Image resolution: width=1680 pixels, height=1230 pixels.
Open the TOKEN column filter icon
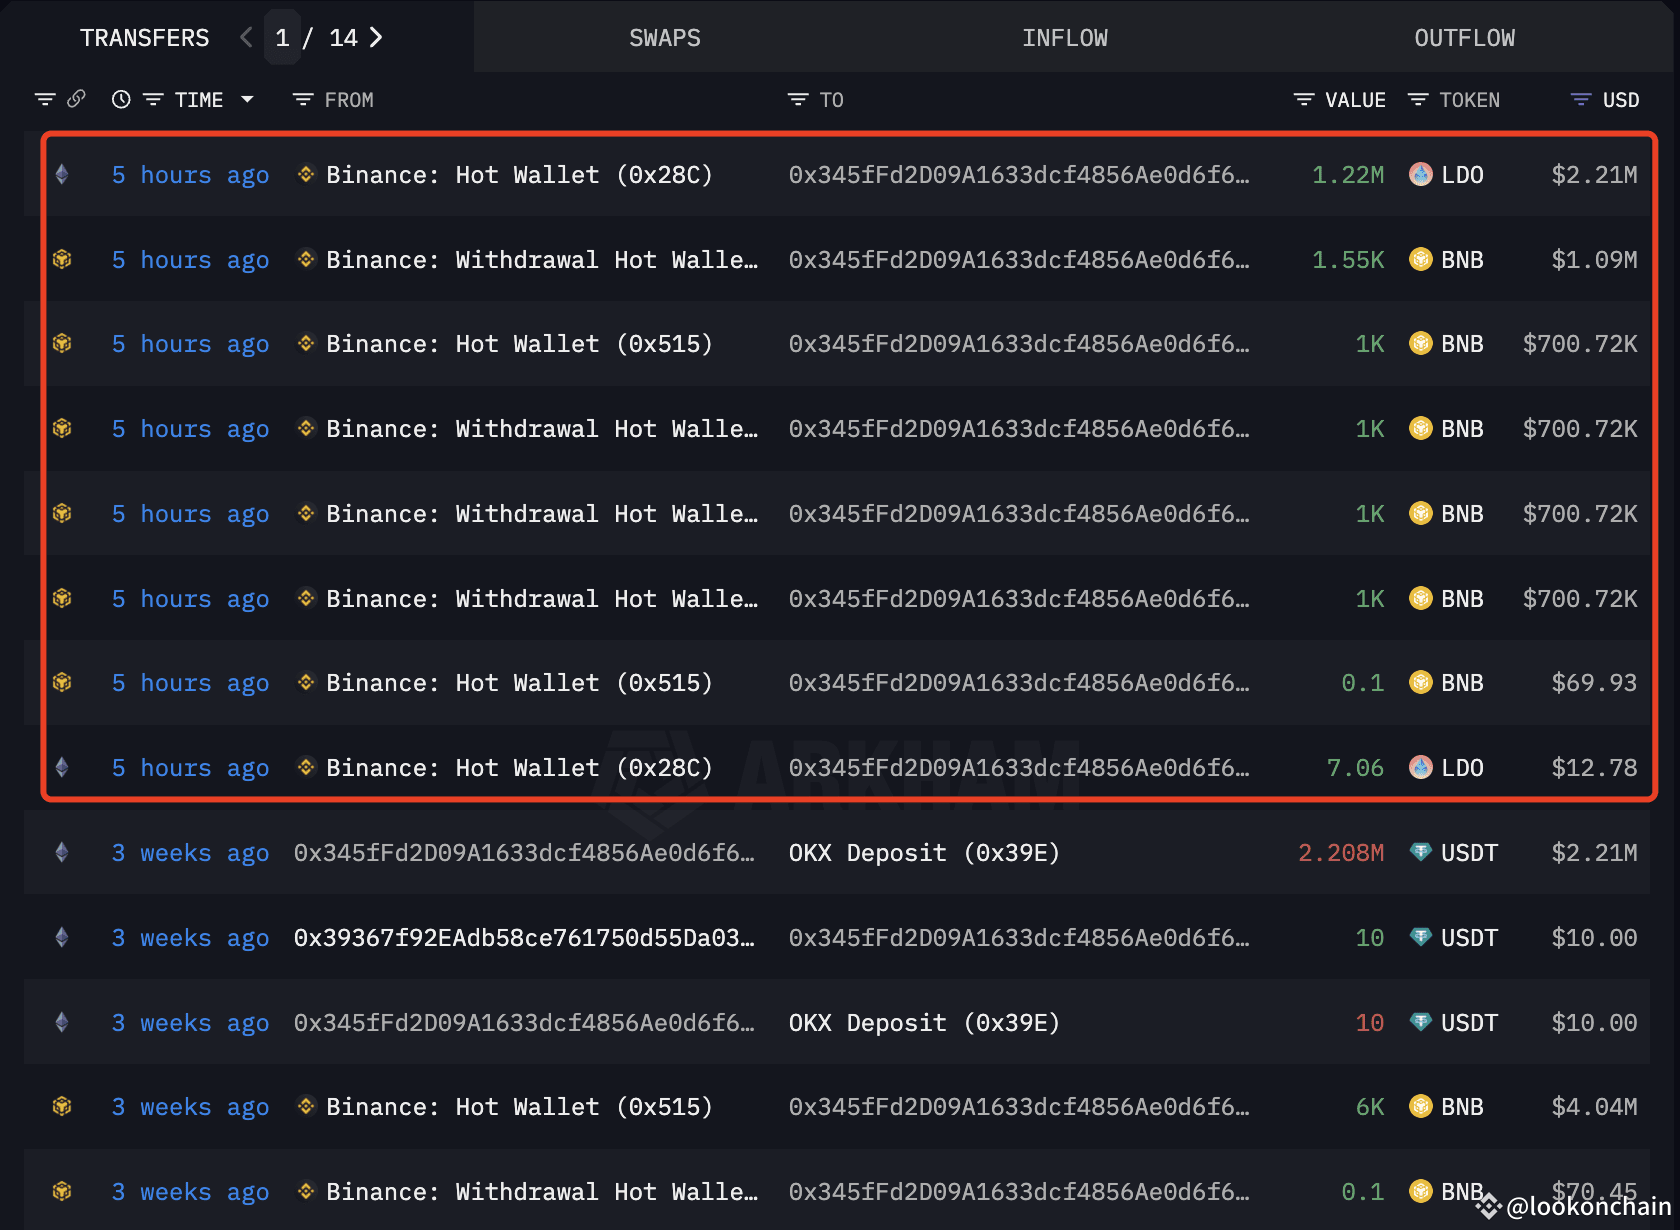coord(1418,99)
